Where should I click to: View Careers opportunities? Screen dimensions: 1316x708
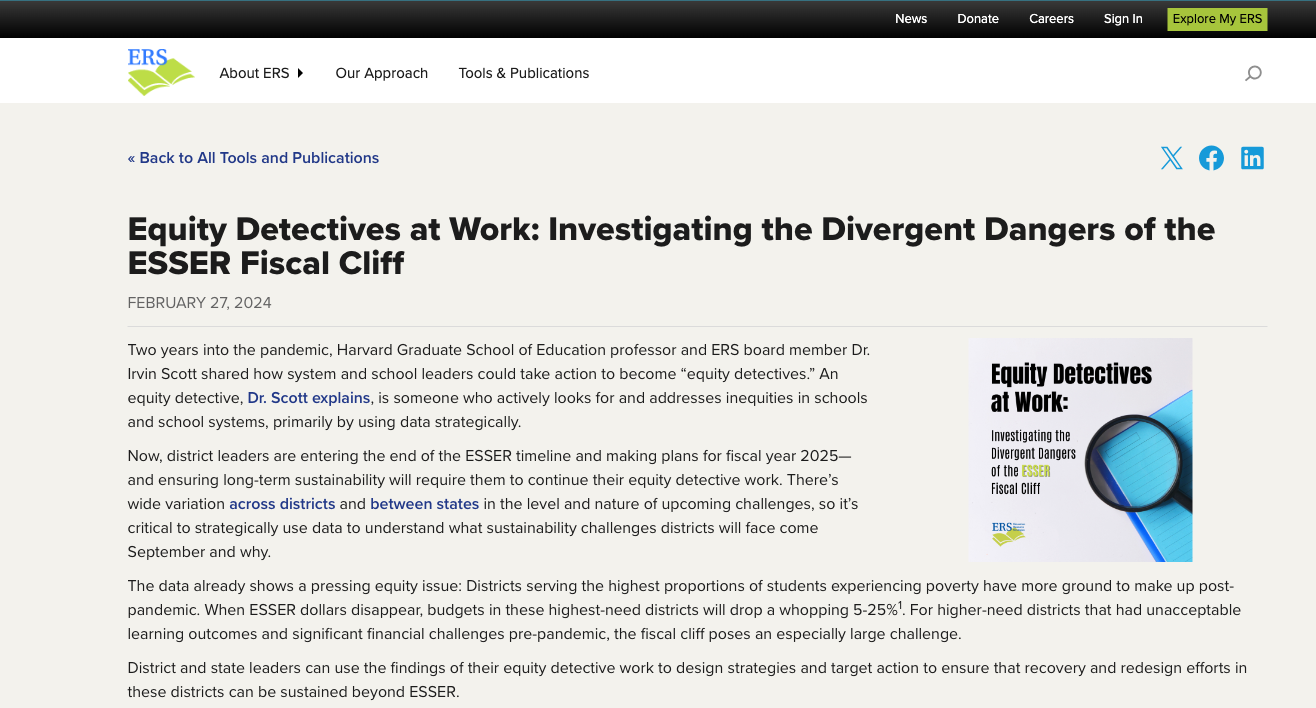pos(1051,18)
